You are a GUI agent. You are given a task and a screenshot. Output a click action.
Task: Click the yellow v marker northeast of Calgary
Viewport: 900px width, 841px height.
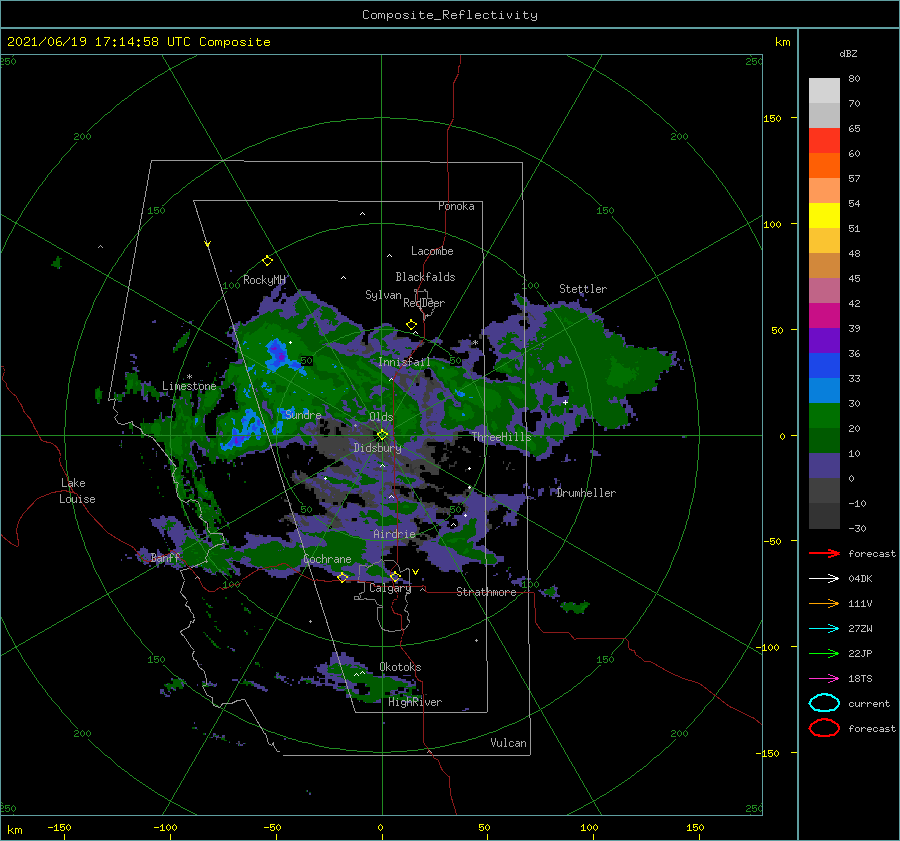pyautogui.click(x=416, y=572)
